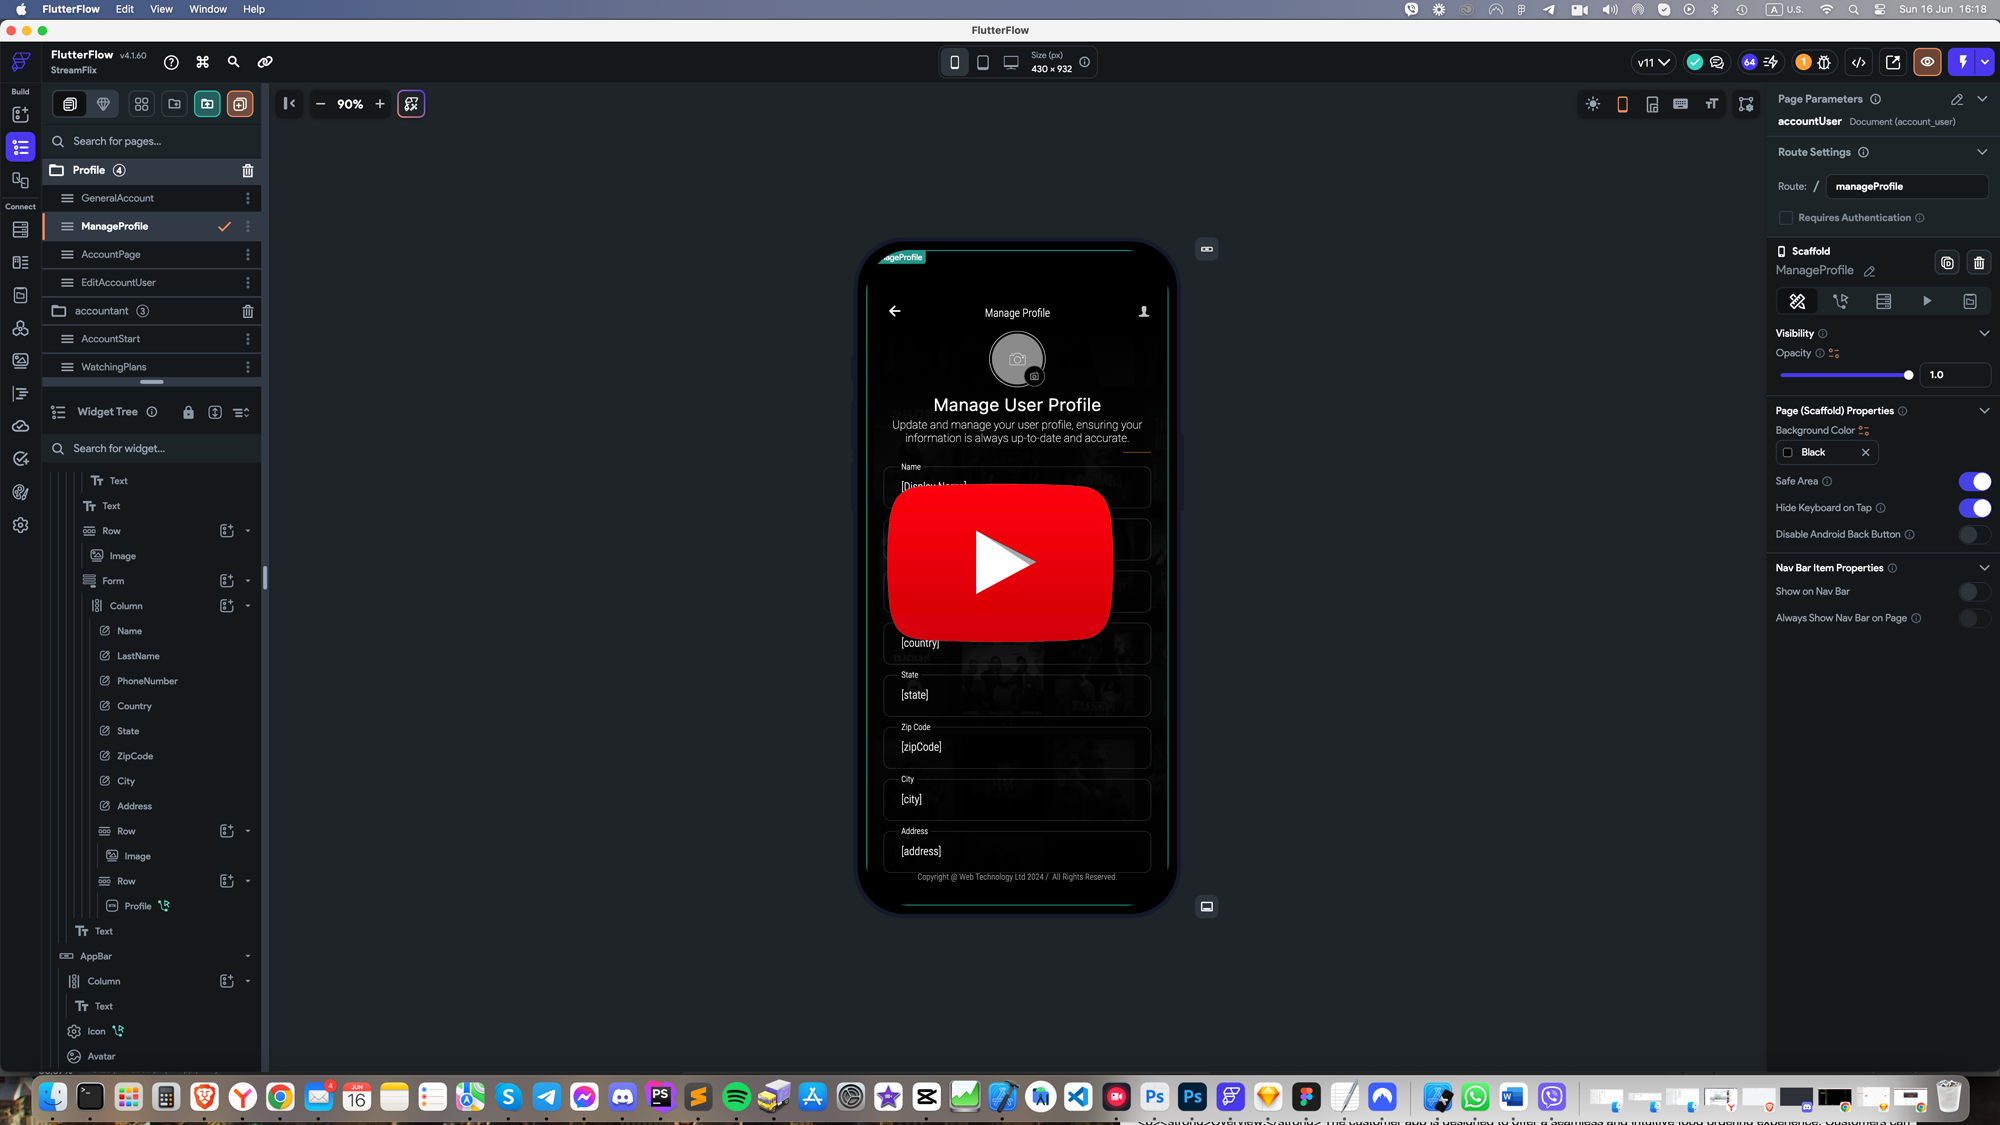This screenshot has height=1125, width=2000.
Task: Click the AI gen icon beside the zoom controls
Action: [411, 104]
